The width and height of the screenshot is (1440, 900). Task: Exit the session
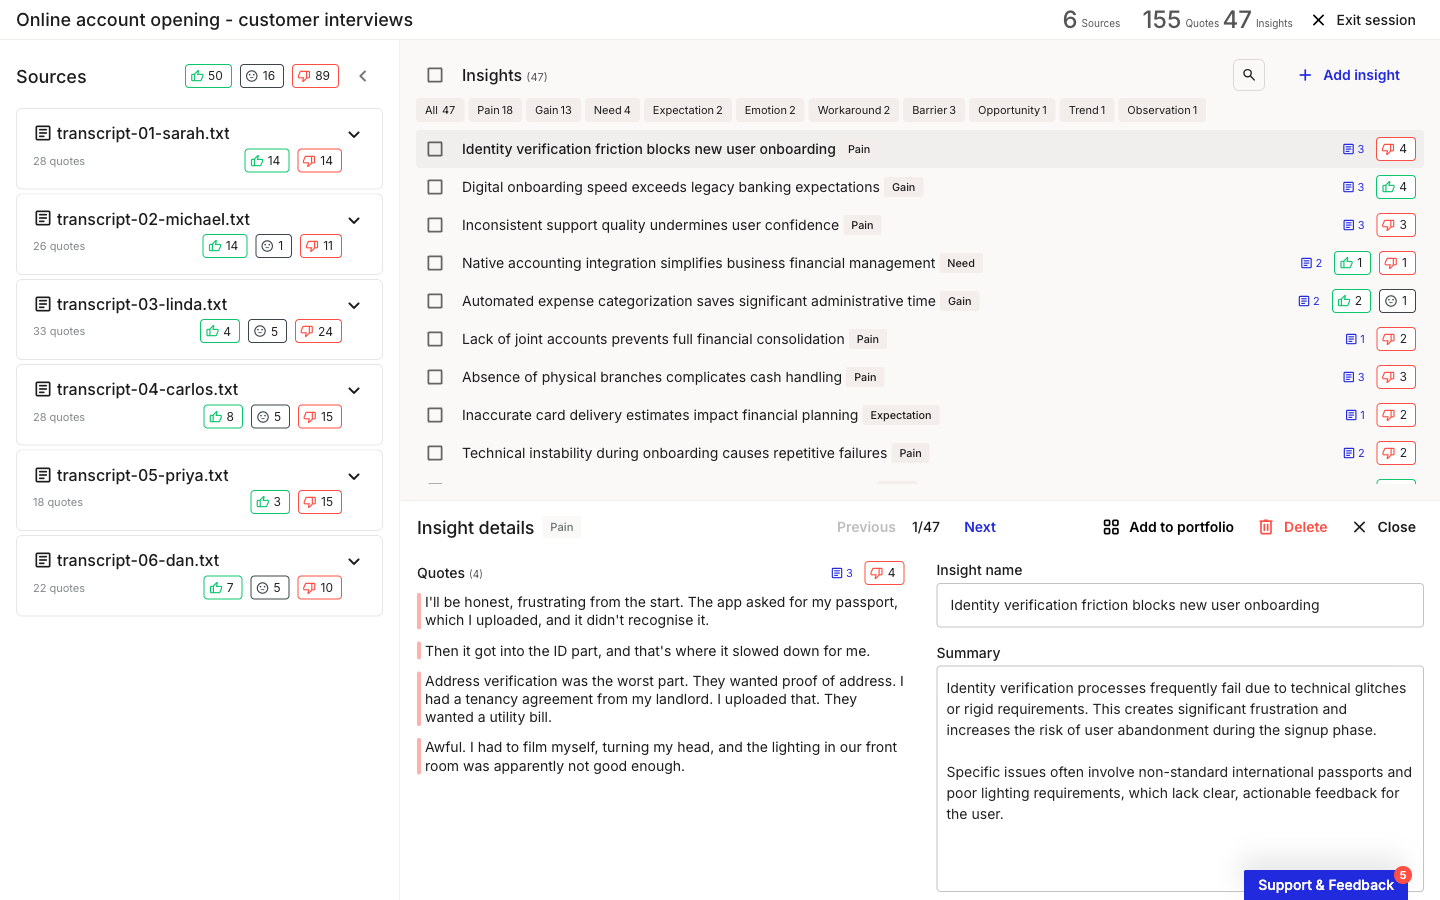(x=1364, y=20)
